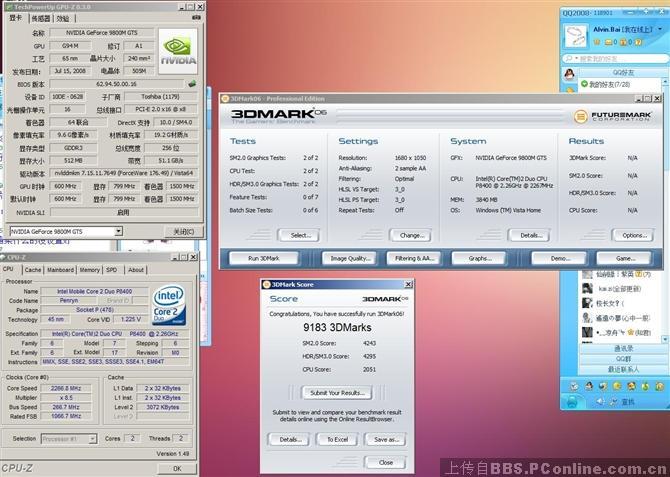670x477 pixels.
Task: Click Details... in the 3DMark Score dialog
Action: click(288, 439)
